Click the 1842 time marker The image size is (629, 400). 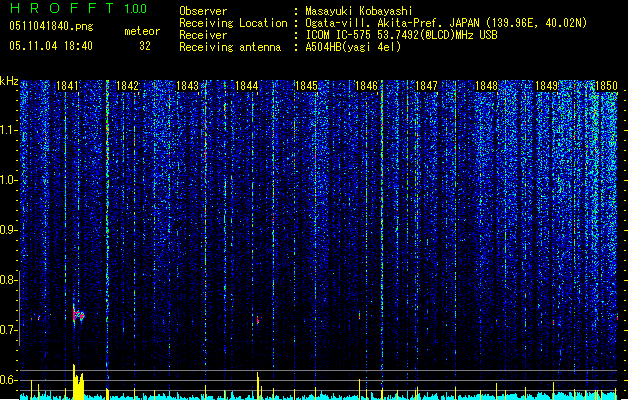127,86
